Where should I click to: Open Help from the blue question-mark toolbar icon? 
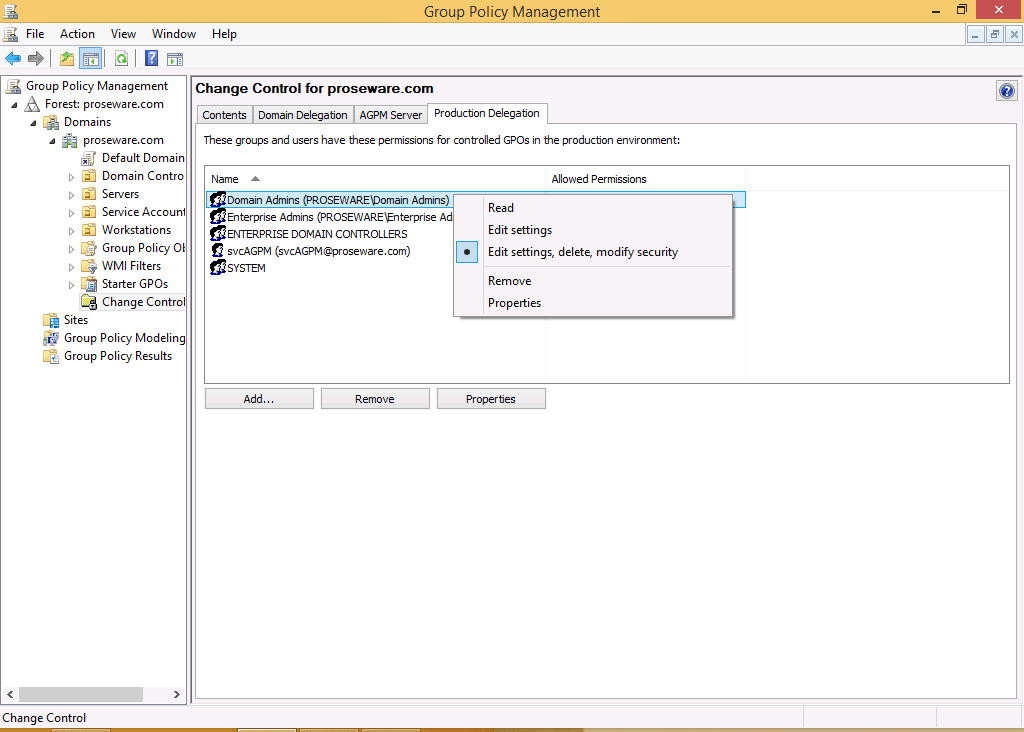point(152,59)
